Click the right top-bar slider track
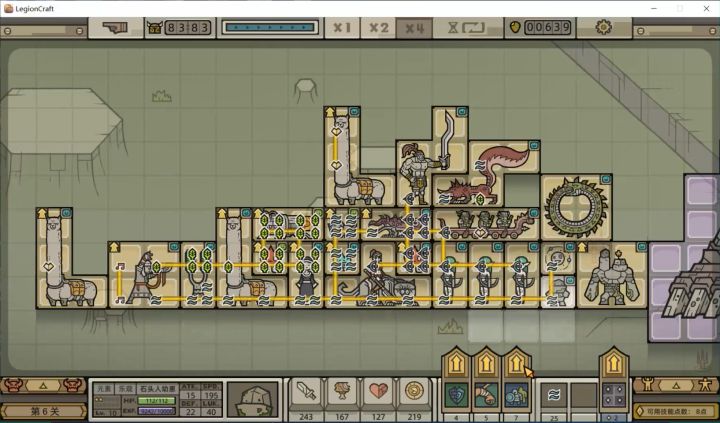Screen dimensions: 720x423 click(x=676, y=31)
